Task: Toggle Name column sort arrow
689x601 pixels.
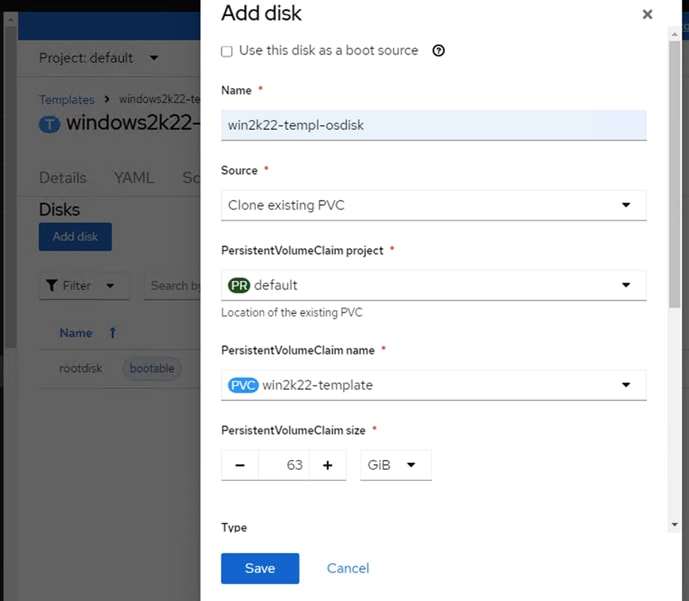Action: point(112,333)
